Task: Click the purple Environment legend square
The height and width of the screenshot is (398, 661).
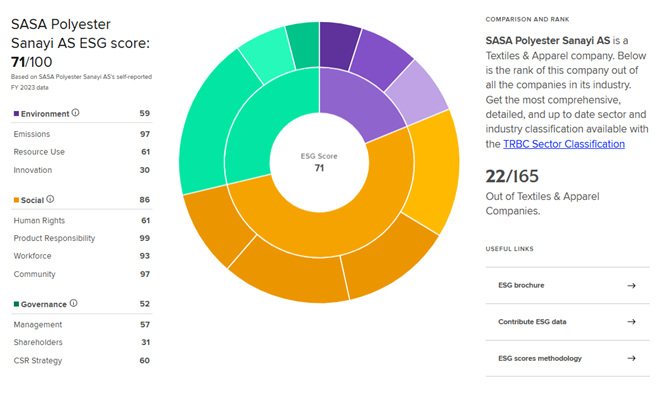Action: 16,114
